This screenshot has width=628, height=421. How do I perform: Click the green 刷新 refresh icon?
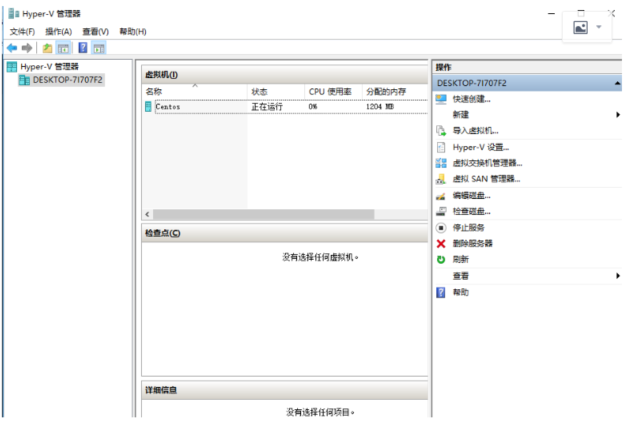(x=441, y=260)
